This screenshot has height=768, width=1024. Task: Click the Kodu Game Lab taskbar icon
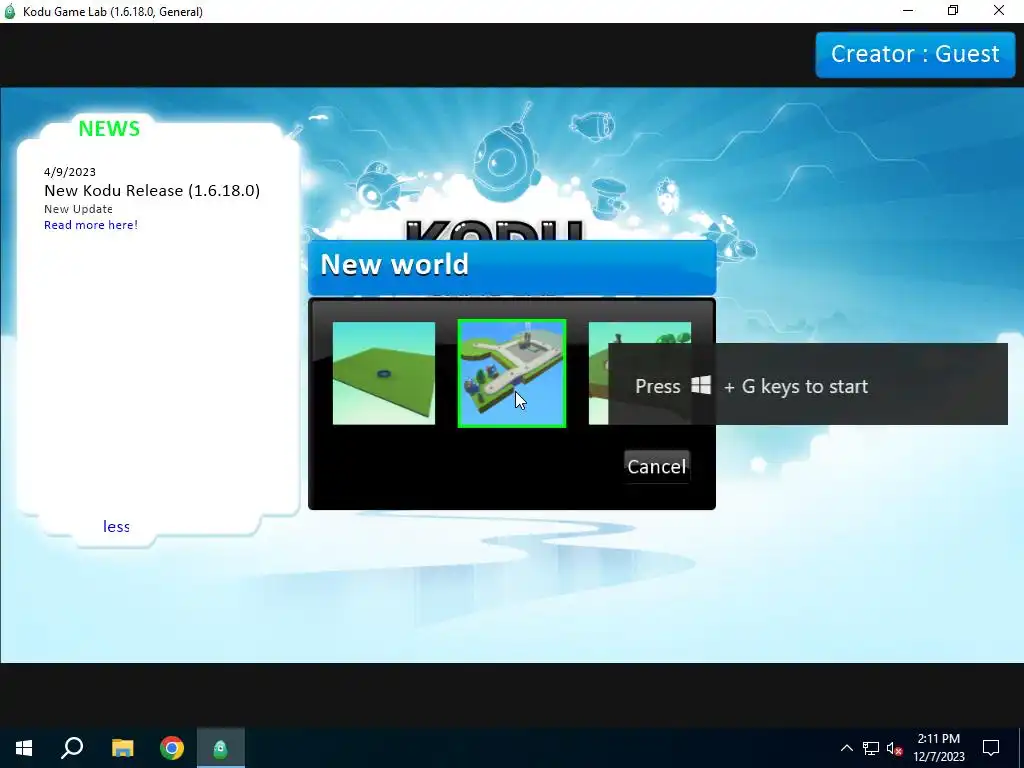(x=221, y=748)
